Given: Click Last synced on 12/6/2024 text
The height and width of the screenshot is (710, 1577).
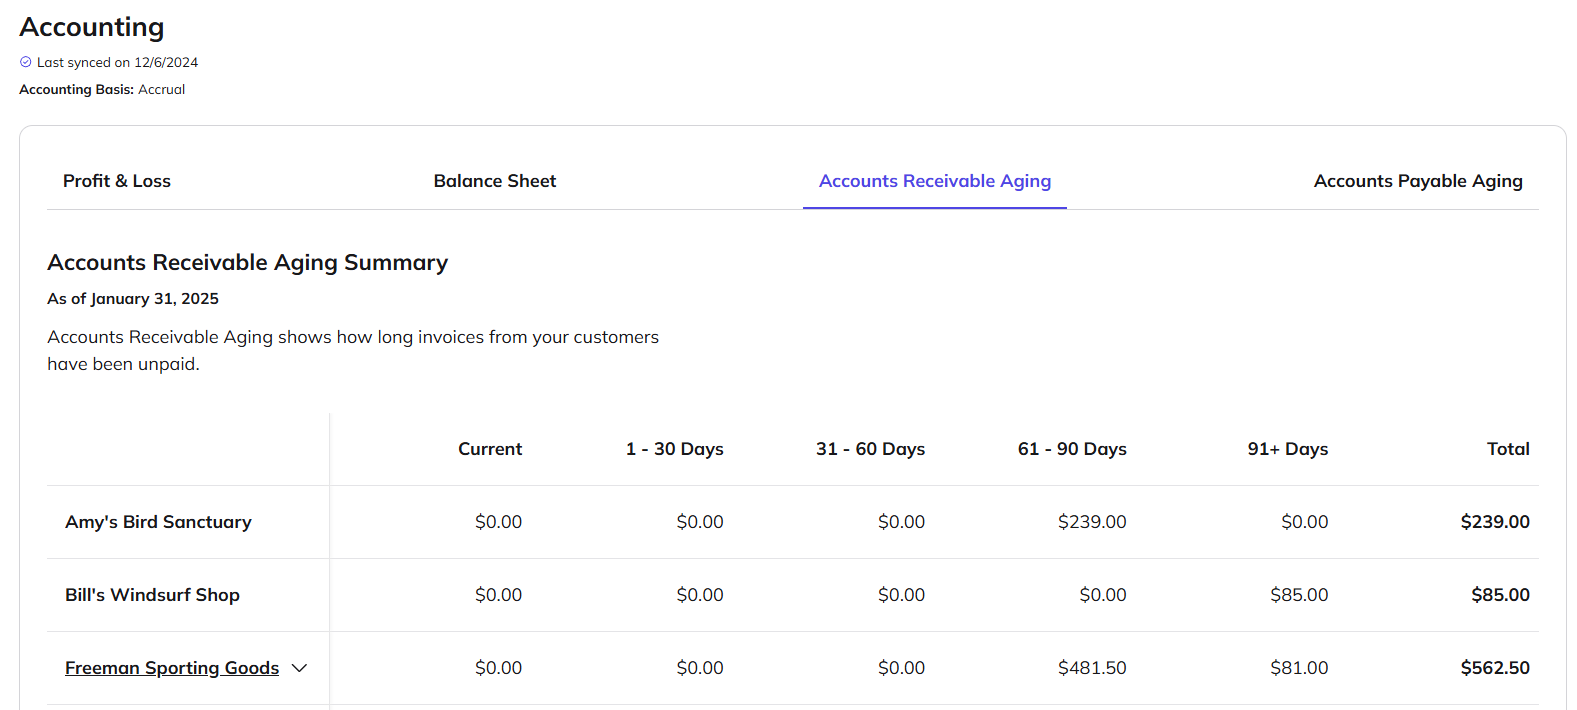Looking at the screenshot, I should [118, 62].
